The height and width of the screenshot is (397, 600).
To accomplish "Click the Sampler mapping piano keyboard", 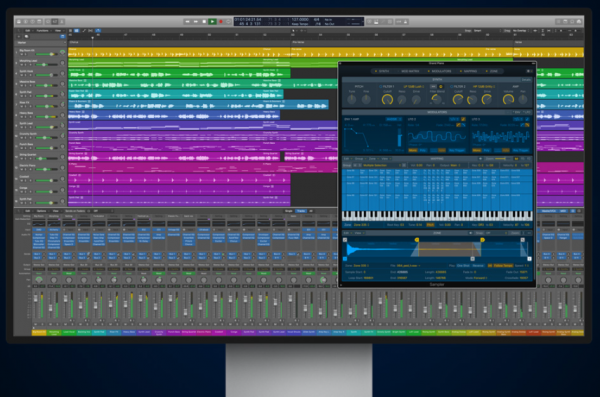I will pyautogui.click(x=437, y=216).
